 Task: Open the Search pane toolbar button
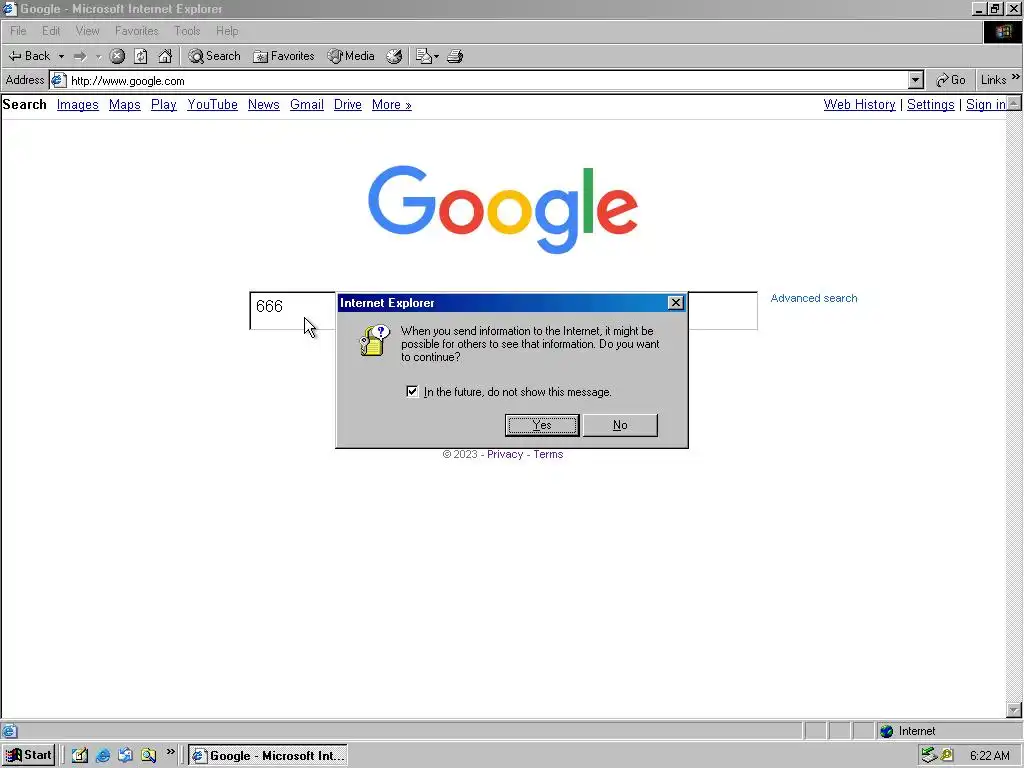tap(214, 56)
